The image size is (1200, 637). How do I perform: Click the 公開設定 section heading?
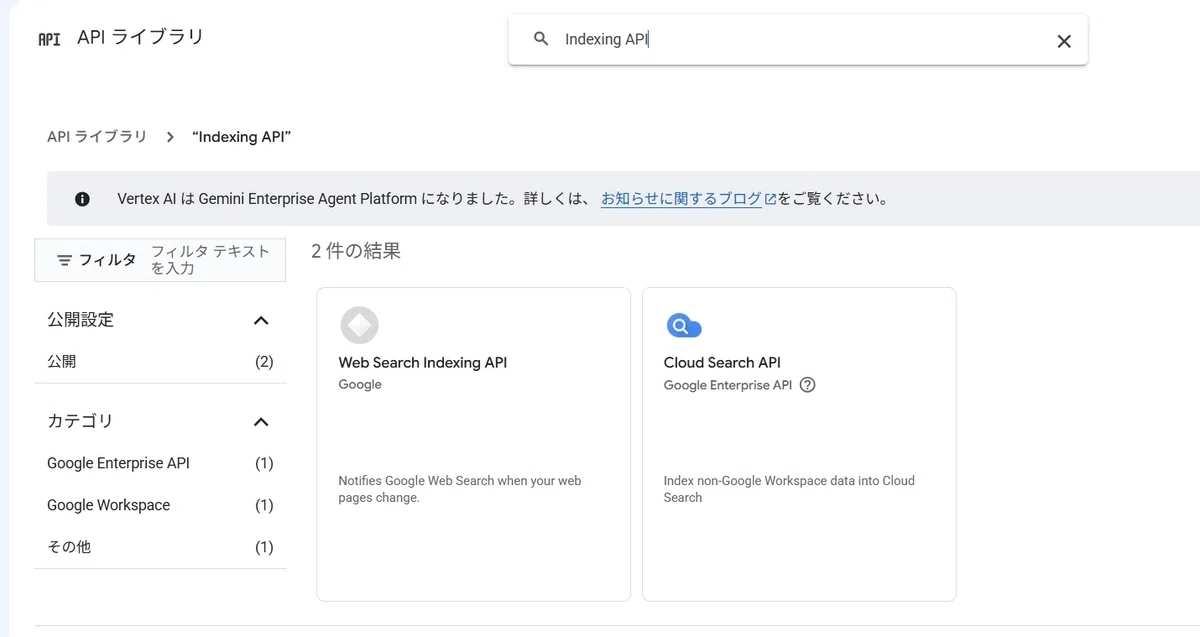81,320
